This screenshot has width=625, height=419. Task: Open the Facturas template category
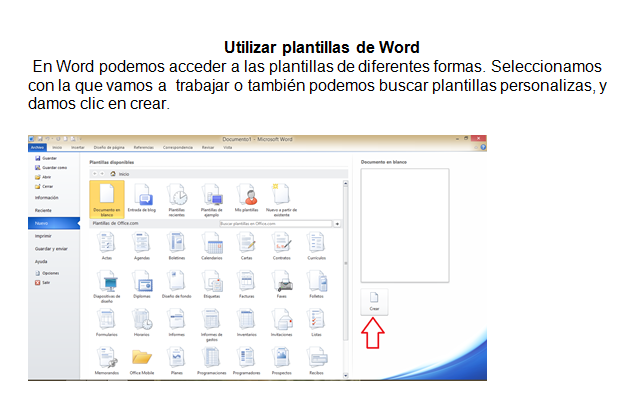pos(246,284)
